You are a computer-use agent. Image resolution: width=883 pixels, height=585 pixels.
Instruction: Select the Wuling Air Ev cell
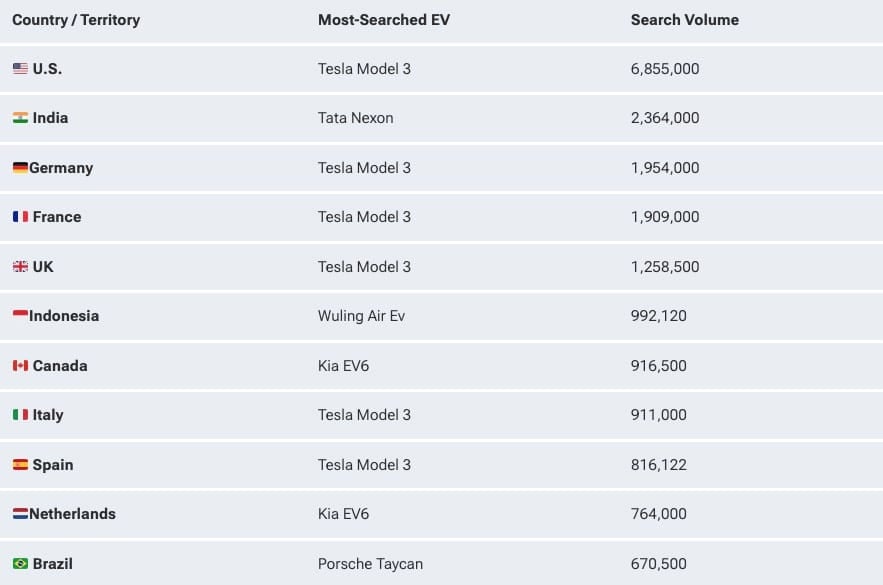click(361, 316)
